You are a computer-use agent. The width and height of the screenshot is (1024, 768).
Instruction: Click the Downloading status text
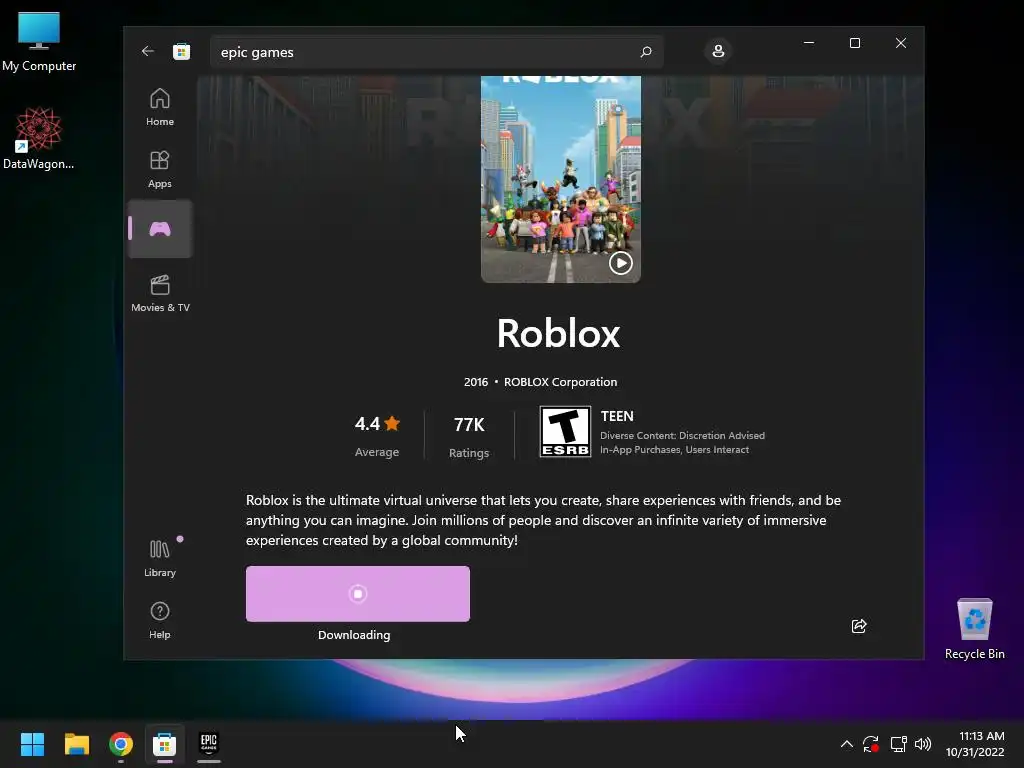pos(354,635)
